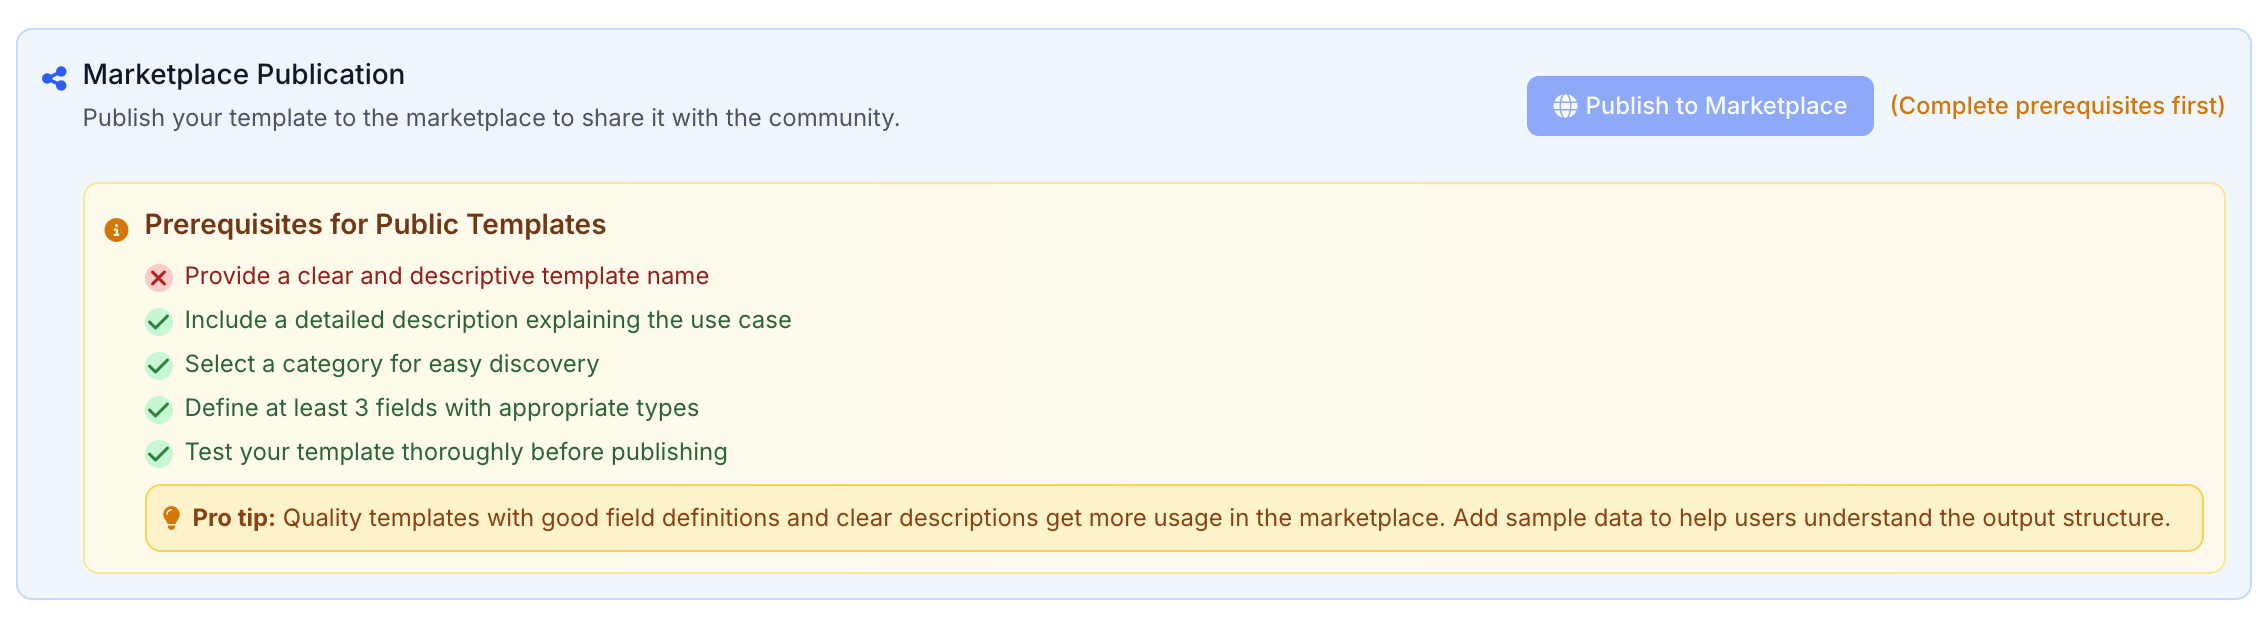Click the lightbulb icon in the Pro tip box
The height and width of the screenshot is (622, 2266).
pyautogui.click(x=171, y=518)
